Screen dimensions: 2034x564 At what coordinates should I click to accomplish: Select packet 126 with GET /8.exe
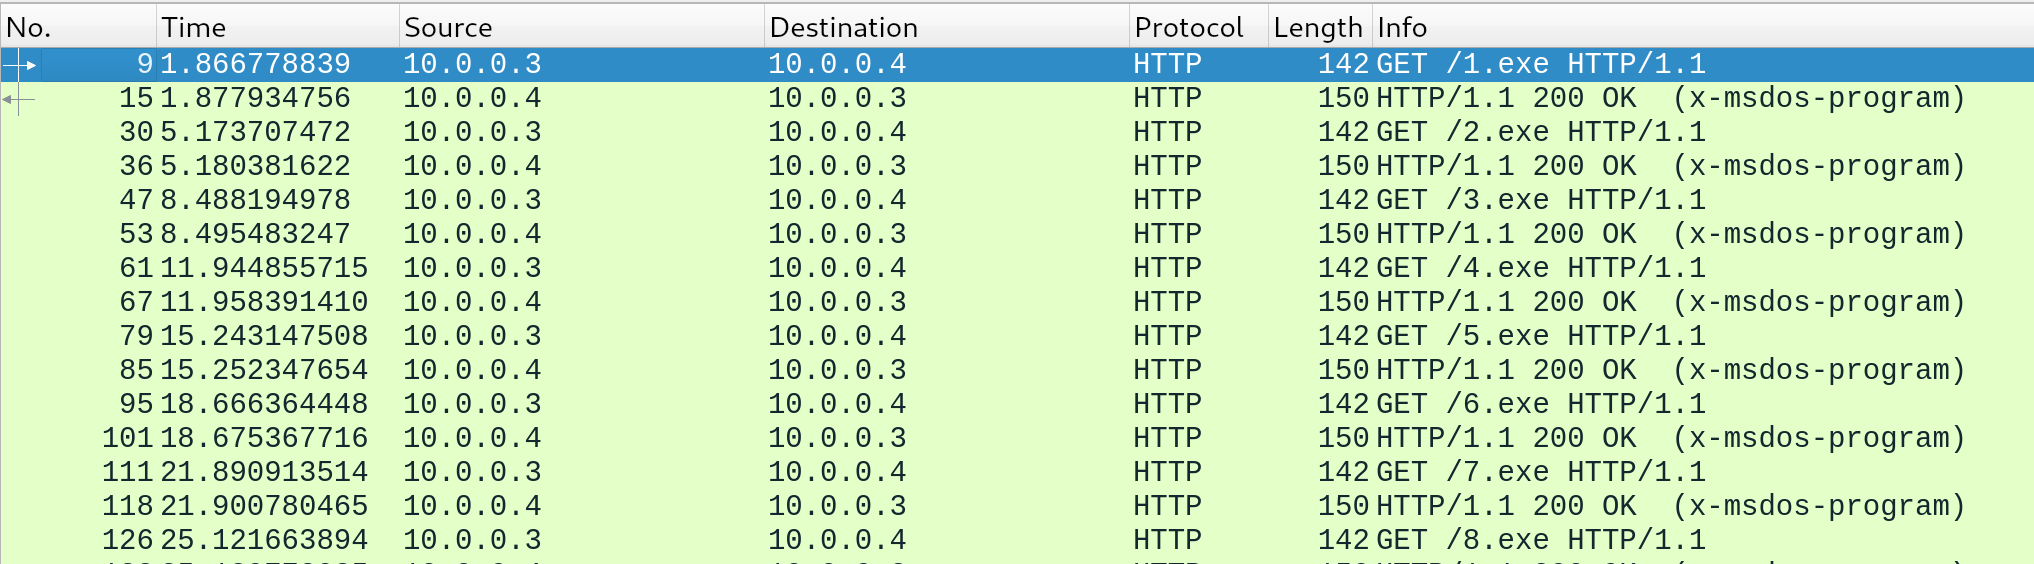pos(1540,540)
